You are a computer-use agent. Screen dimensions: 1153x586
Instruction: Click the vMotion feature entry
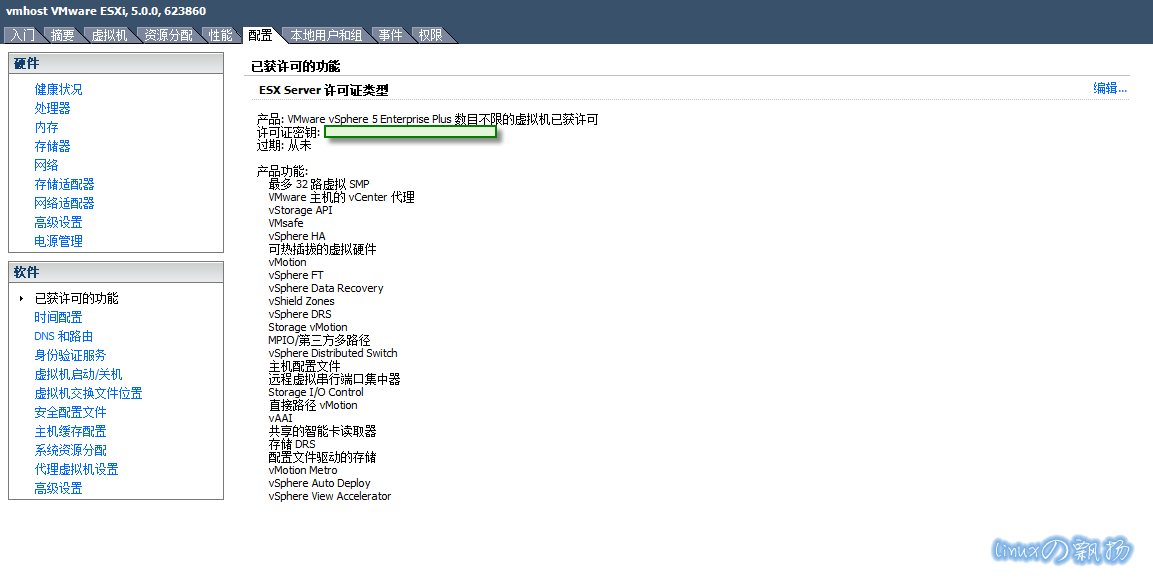coord(288,262)
